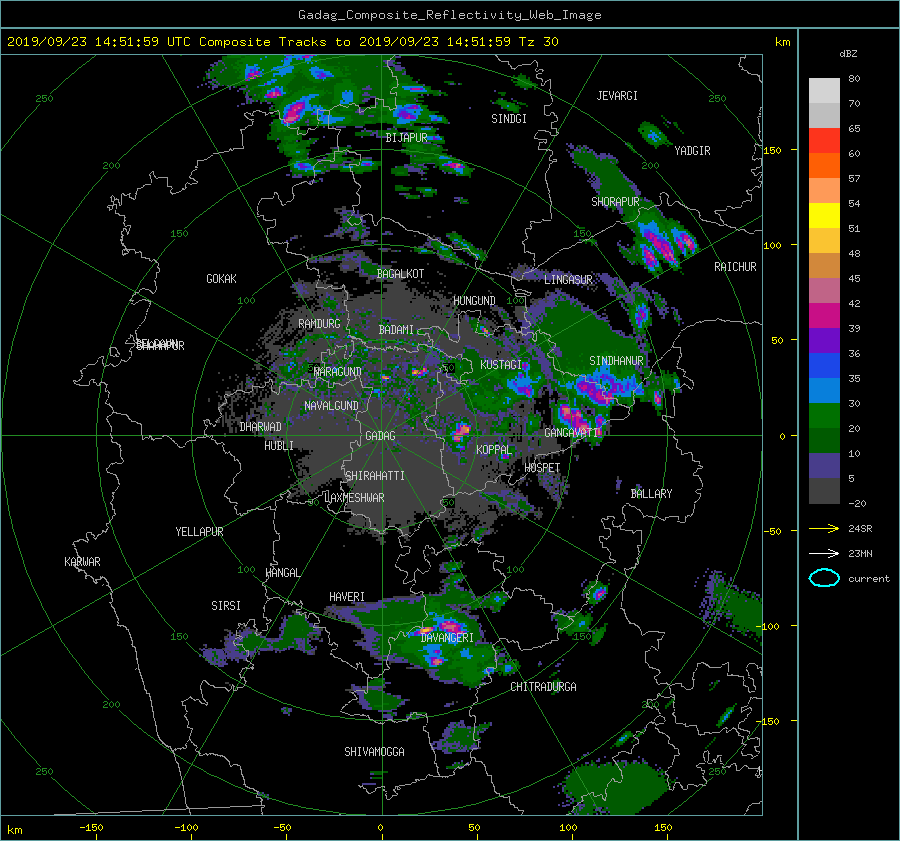Click the UTC Composite Tracks timestamp header
This screenshot has height=841, width=900.
pos(282,42)
